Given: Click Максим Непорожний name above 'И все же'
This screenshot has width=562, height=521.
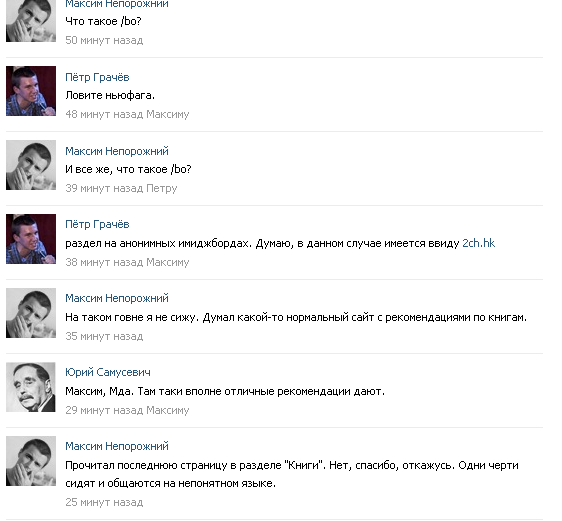Looking at the screenshot, I should tap(117, 151).
